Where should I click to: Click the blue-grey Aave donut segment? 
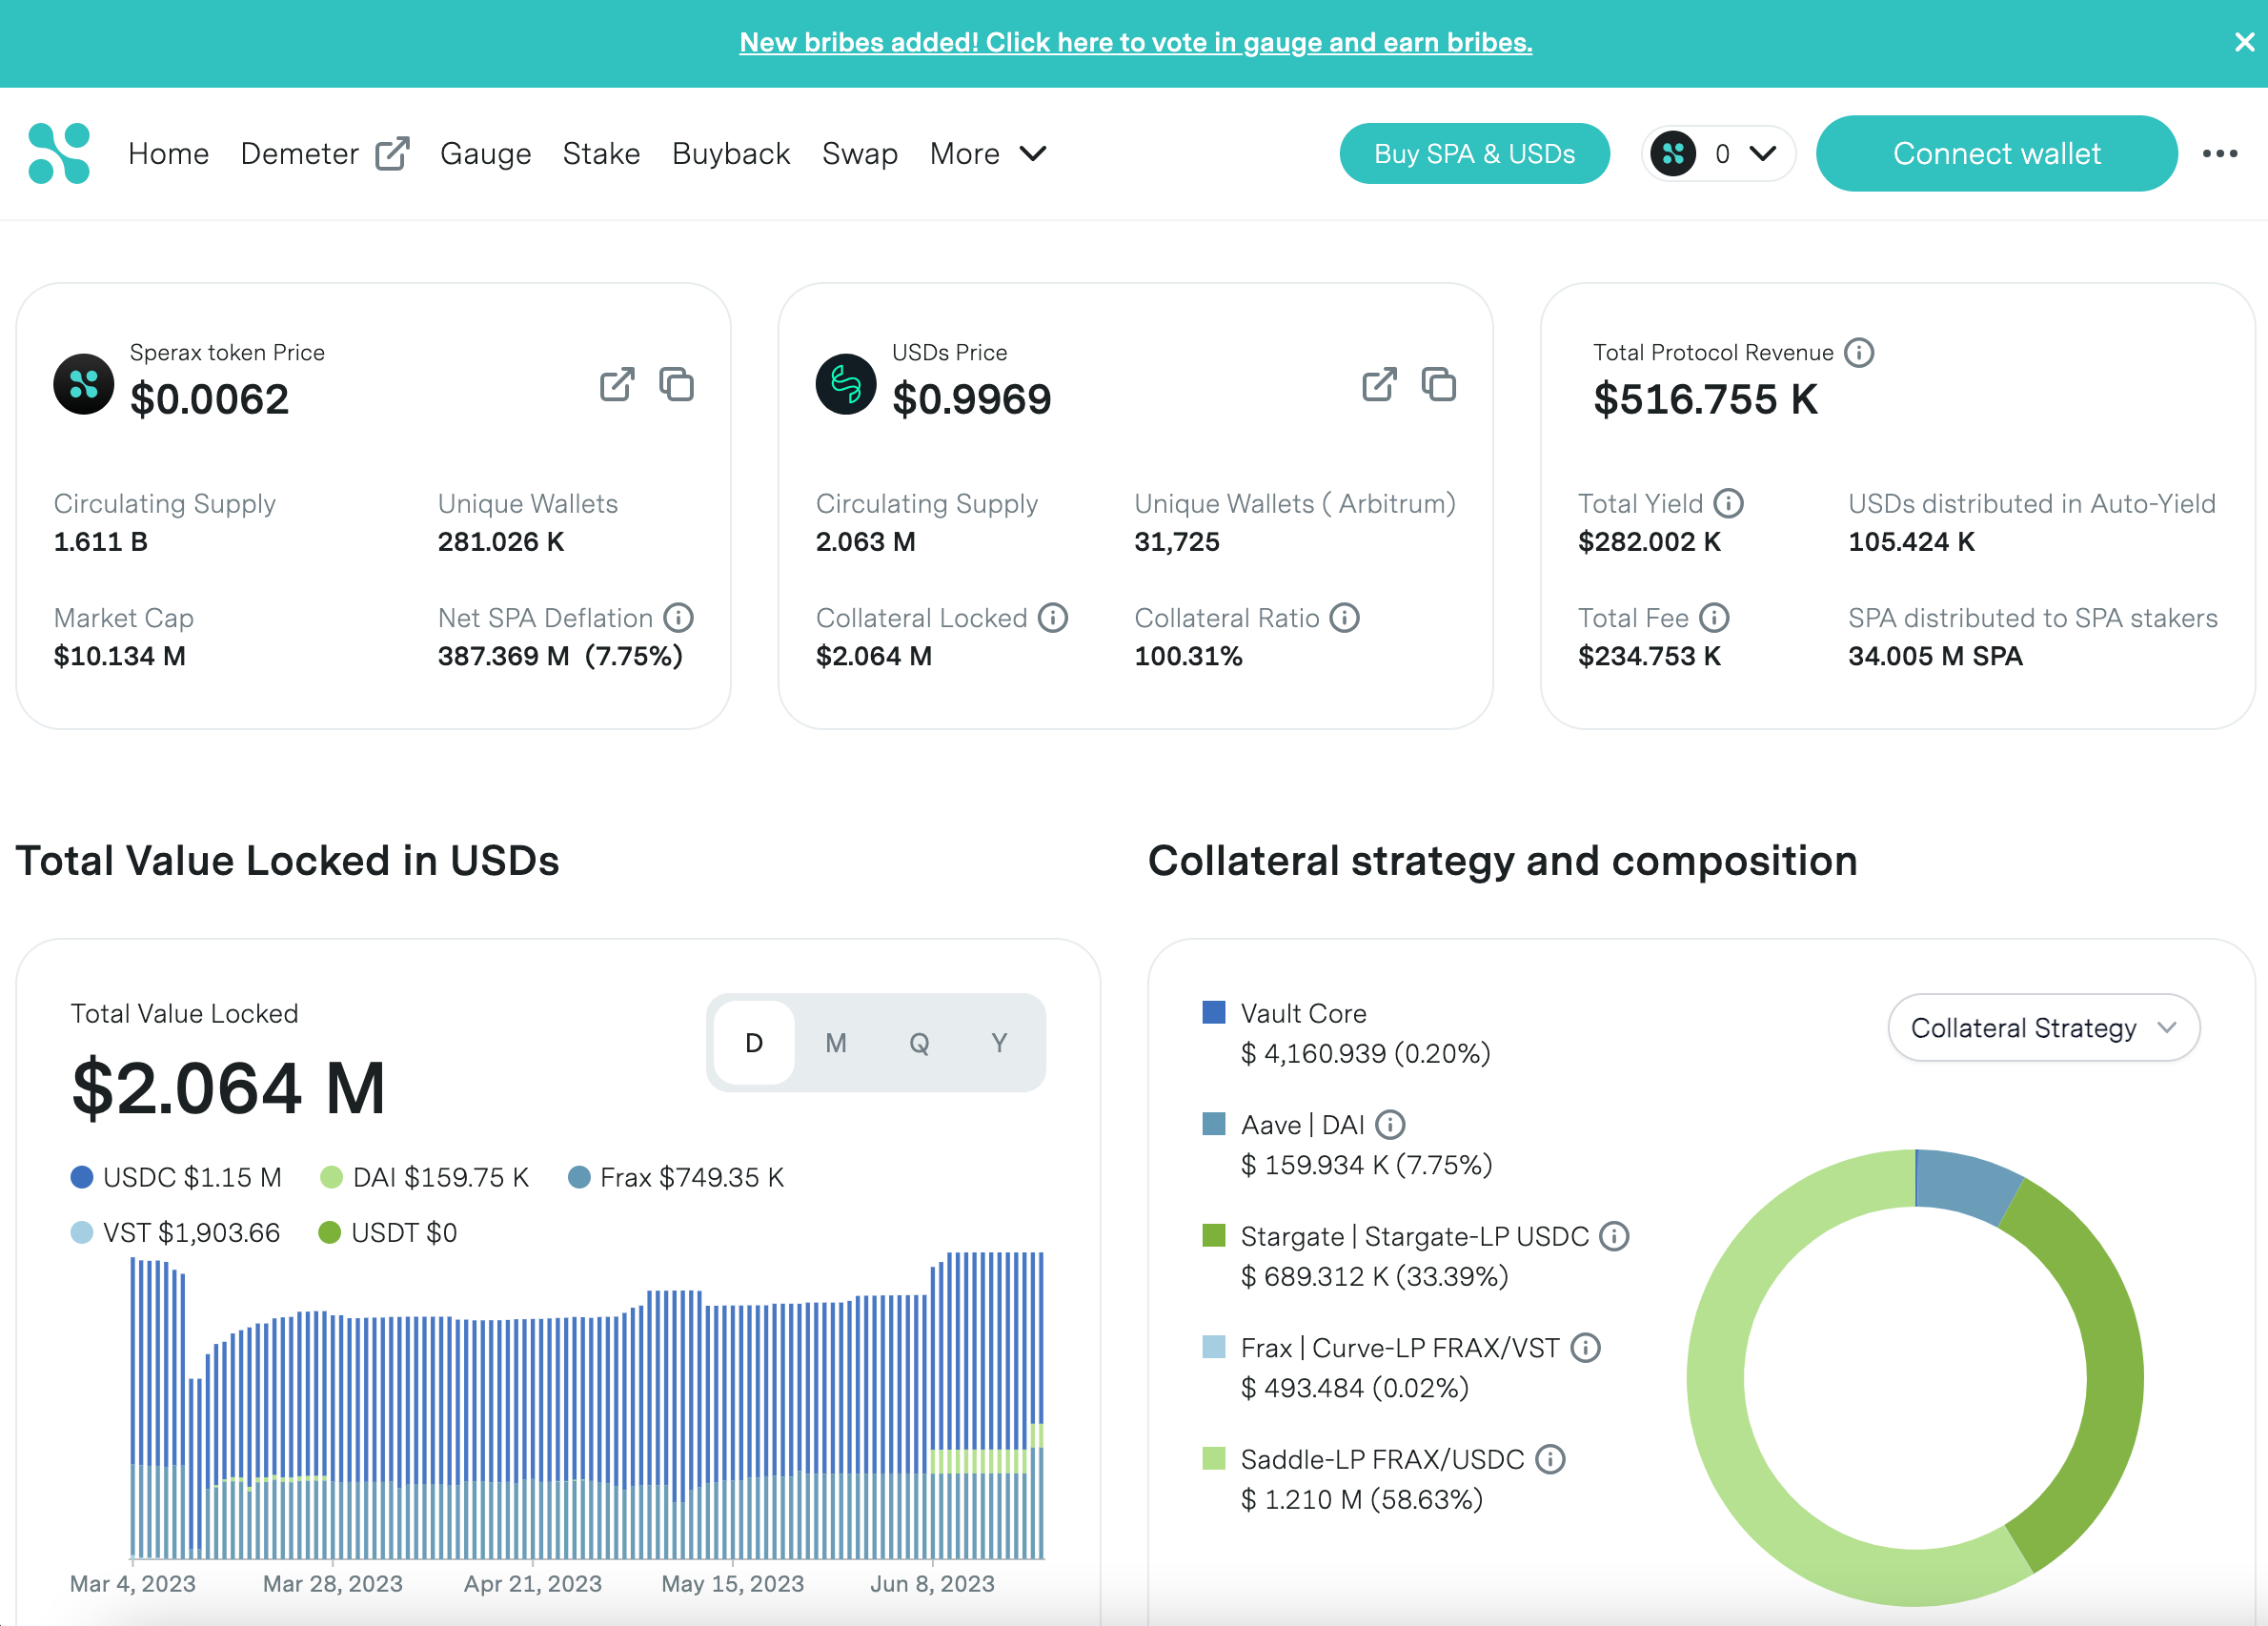pos(1965,1183)
